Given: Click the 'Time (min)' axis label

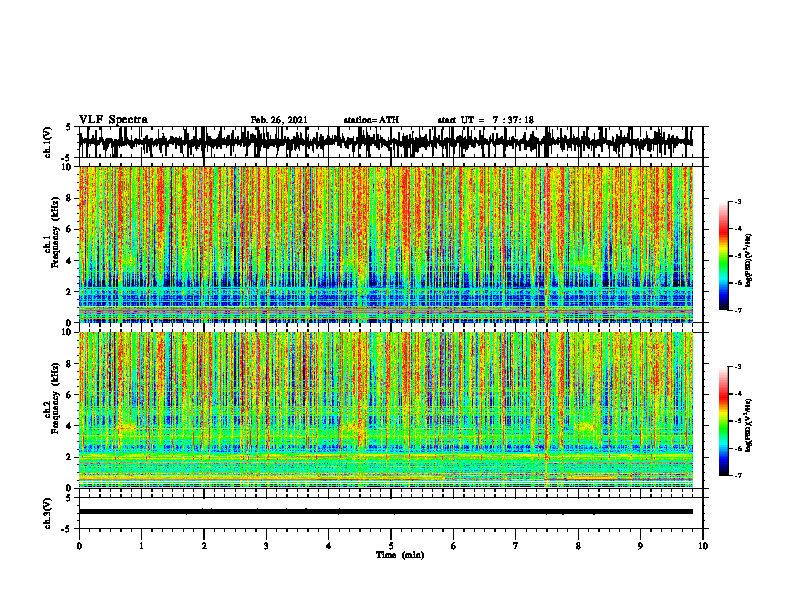Looking at the screenshot, I should pyautogui.click(x=400, y=555).
